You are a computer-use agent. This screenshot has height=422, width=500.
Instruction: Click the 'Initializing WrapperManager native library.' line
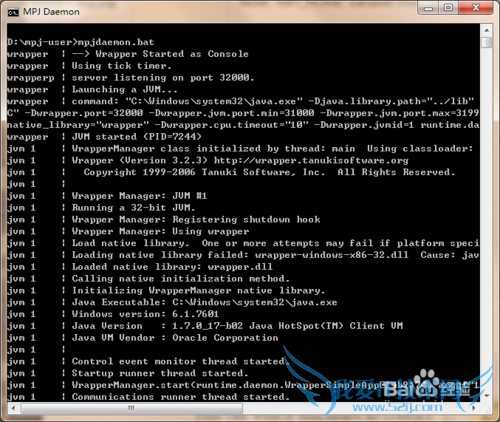[x=198, y=291]
